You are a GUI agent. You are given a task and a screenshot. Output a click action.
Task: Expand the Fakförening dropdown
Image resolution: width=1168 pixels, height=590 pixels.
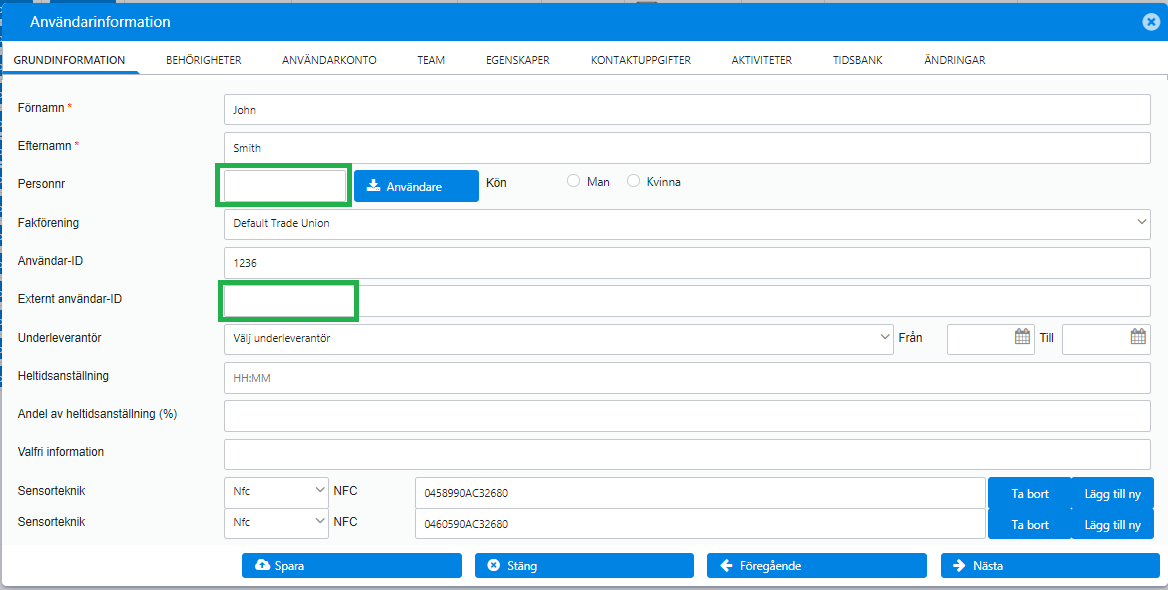coord(687,223)
